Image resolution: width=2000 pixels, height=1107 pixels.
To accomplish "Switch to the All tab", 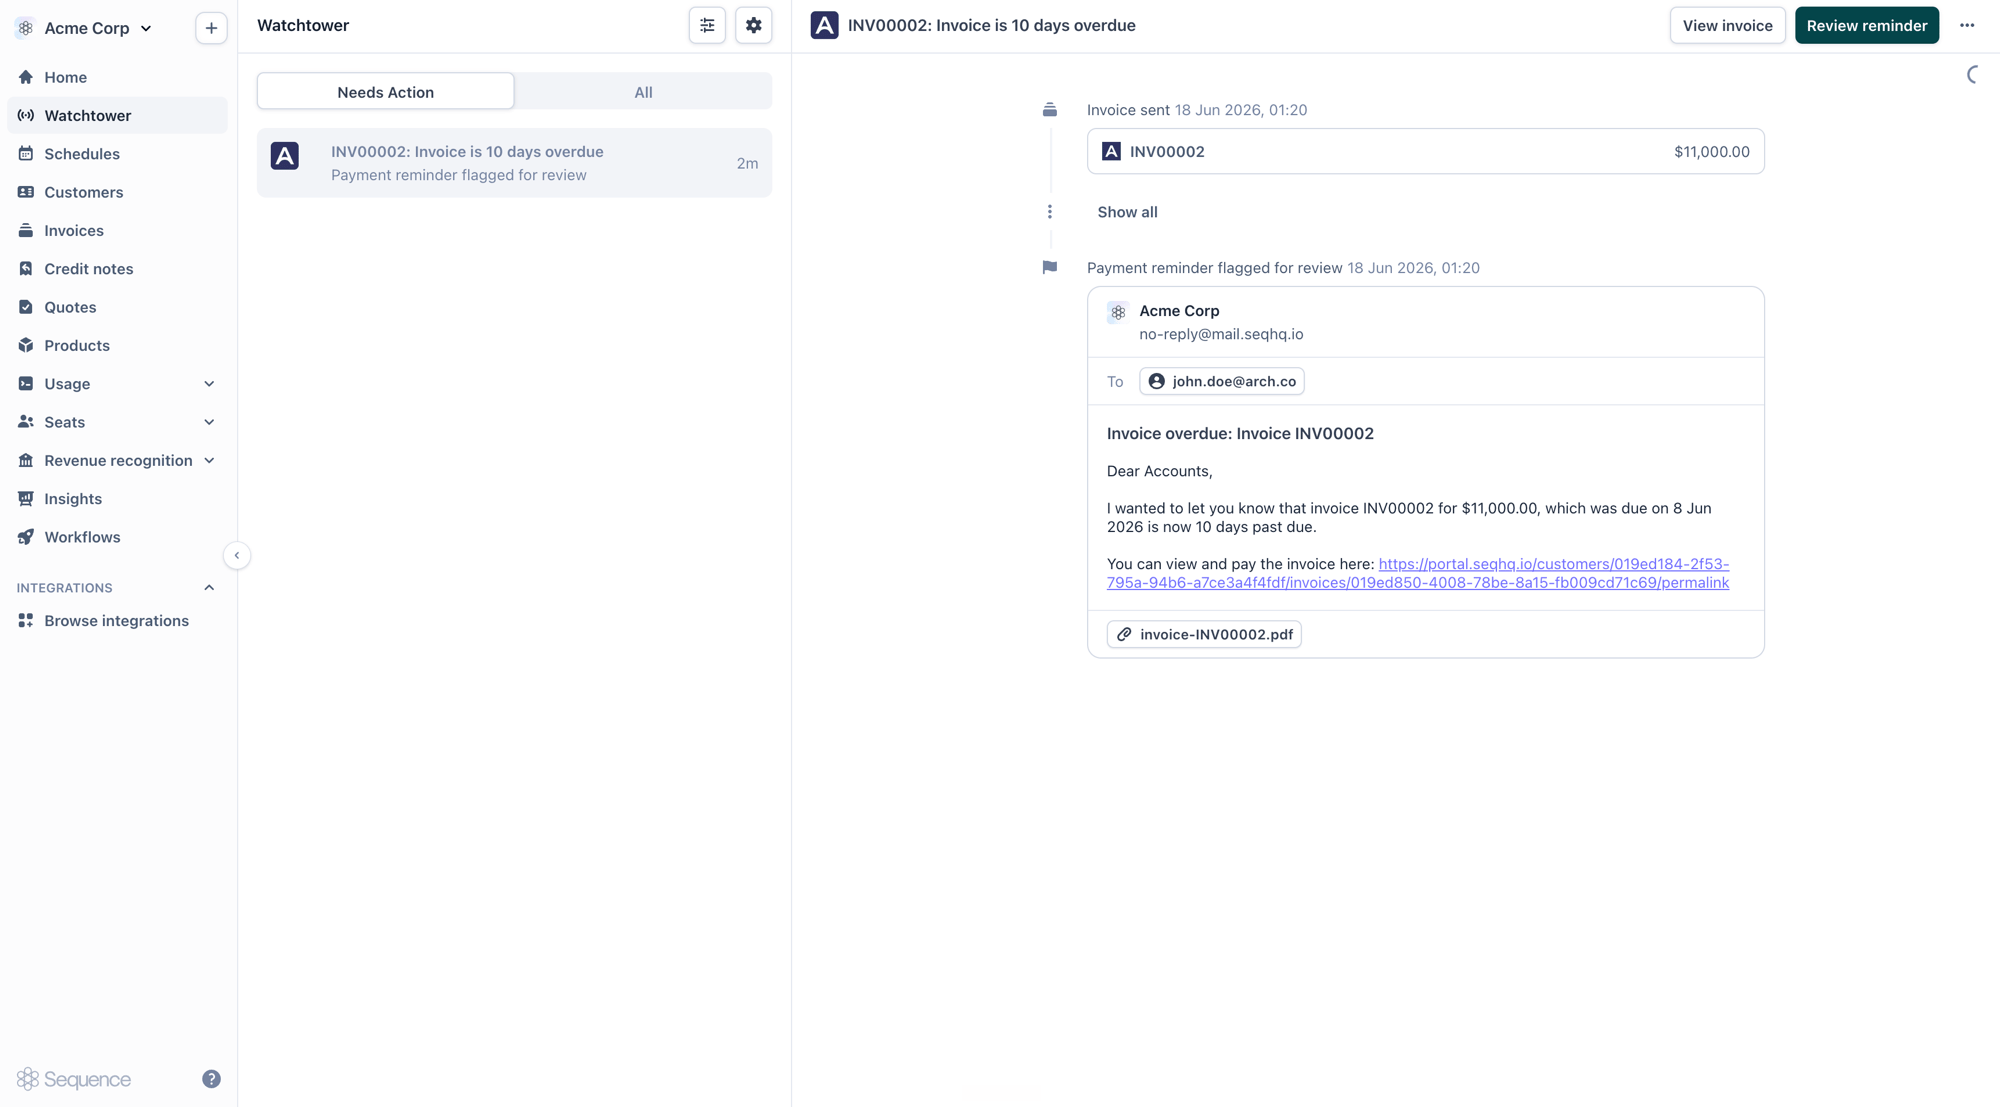I will pyautogui.click(x=643, y=92).
